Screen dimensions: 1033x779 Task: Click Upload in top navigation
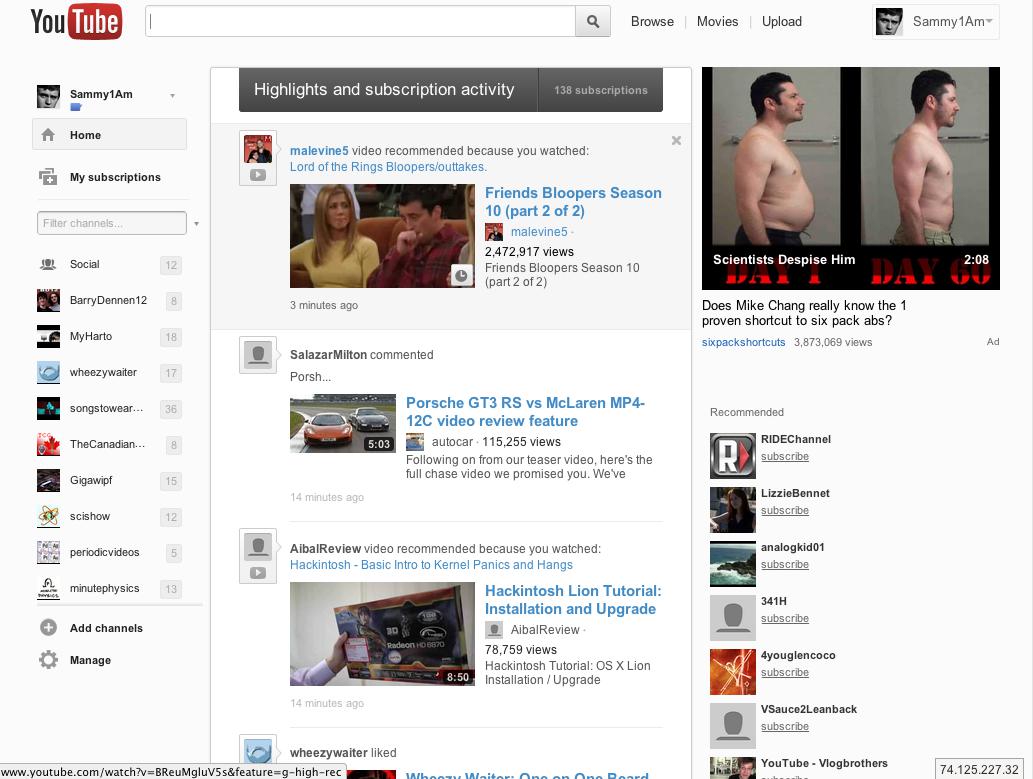(782, 22)
